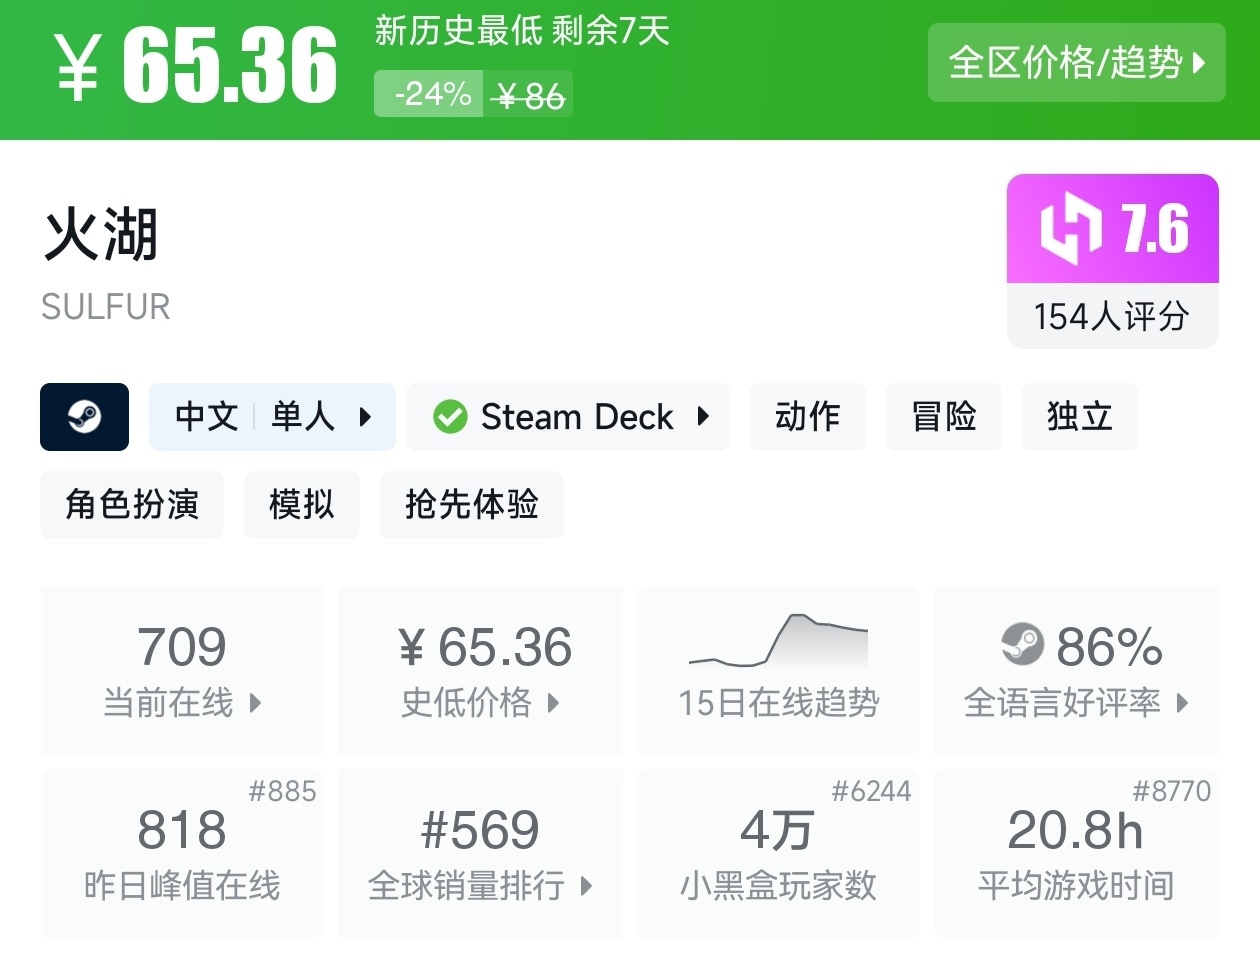Click the Steam icon beside 86% rating
The width and height of the screenshot is (1260, 960).
tap(1022, 645)
